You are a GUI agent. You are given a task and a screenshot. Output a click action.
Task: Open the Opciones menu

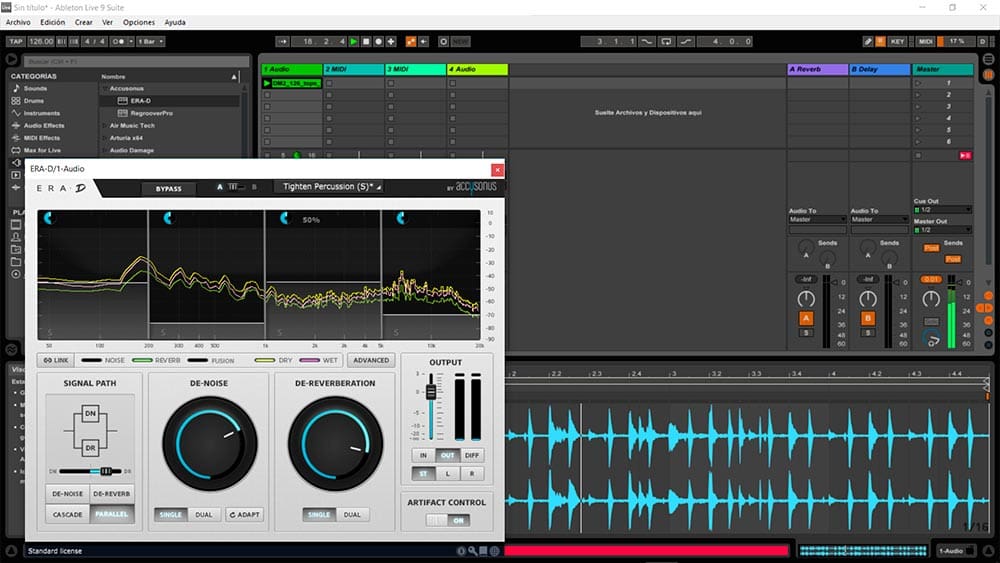[139, 22]
